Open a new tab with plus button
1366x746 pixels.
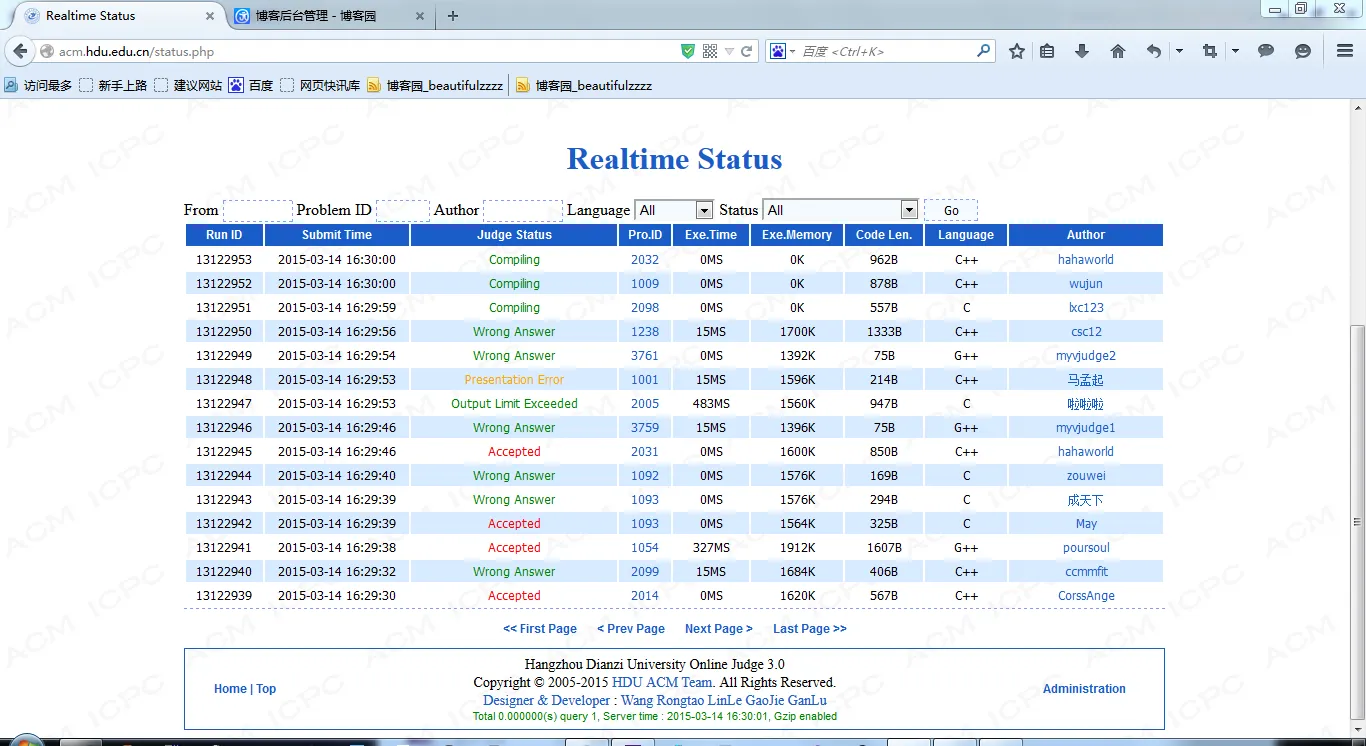[x=453, y=16]
